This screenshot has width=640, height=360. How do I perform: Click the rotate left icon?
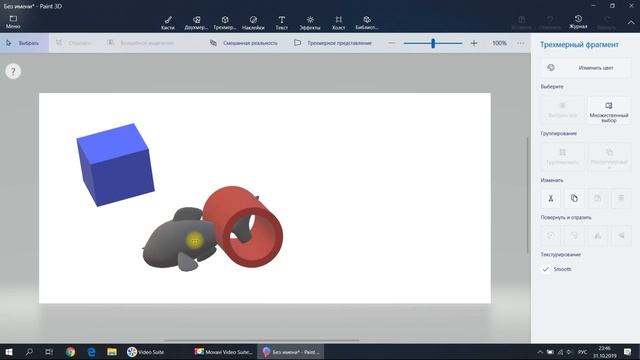pos(551,236)
